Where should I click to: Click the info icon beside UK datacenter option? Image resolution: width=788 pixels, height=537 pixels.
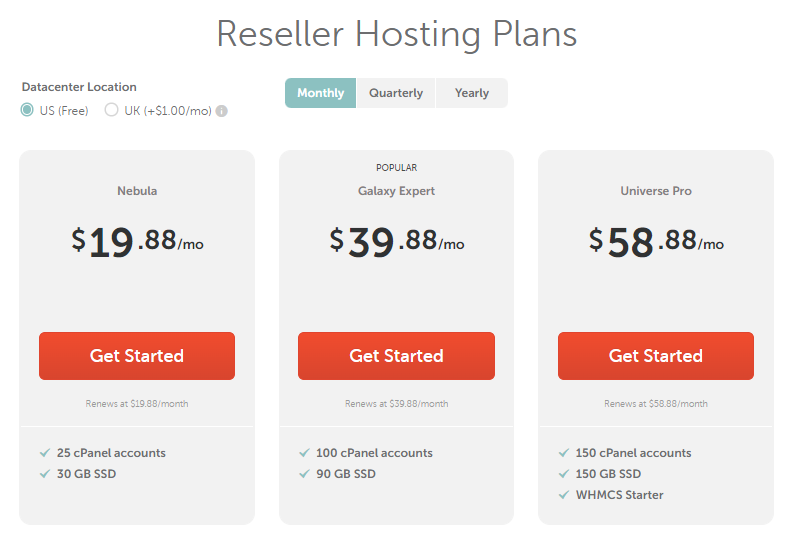pyautogui.click(x=222, y=111)
